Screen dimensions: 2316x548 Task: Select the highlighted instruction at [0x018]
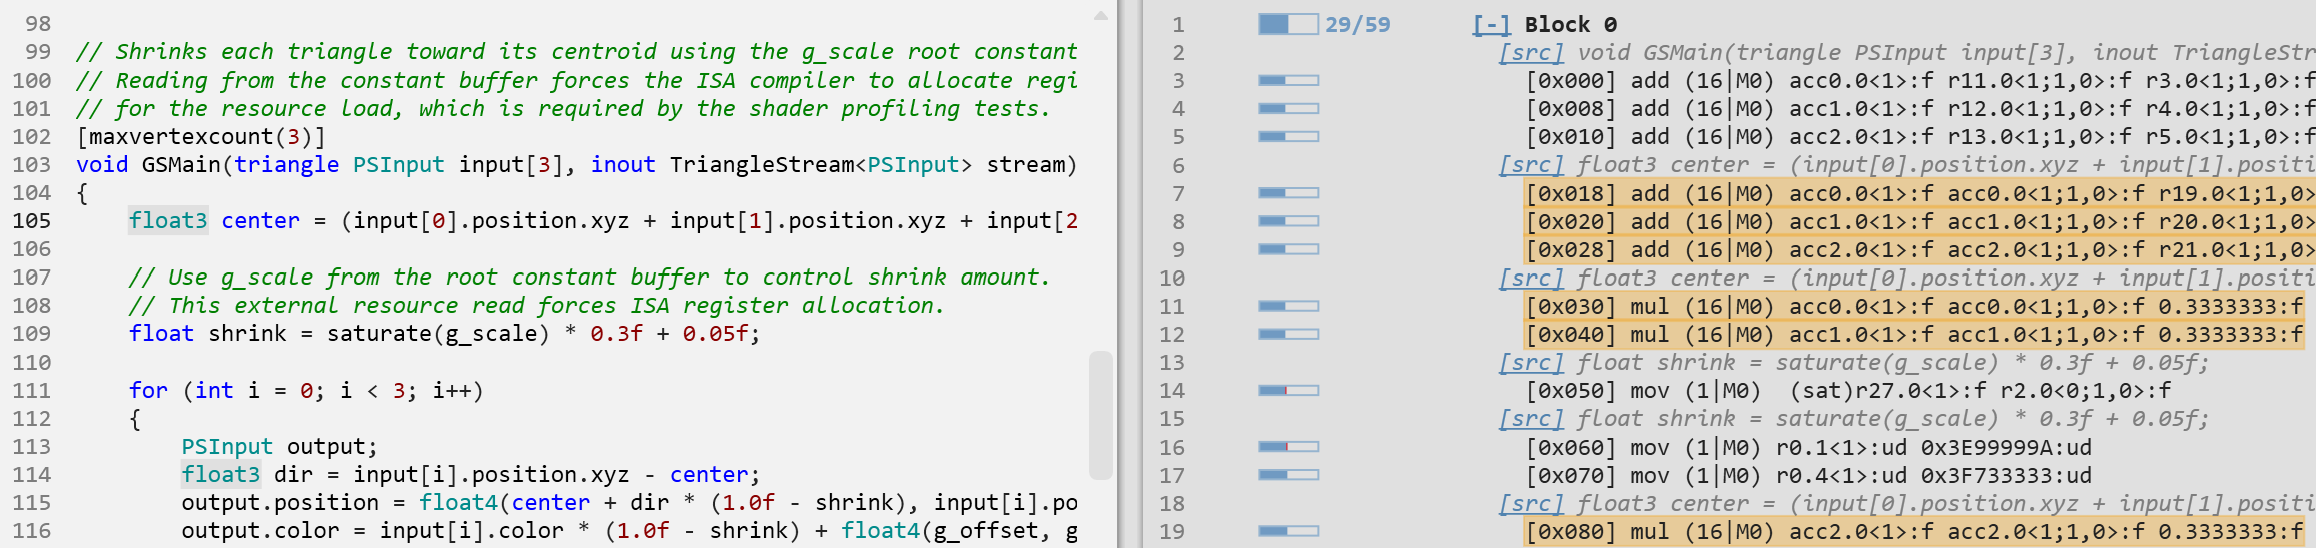[1920, 193]
